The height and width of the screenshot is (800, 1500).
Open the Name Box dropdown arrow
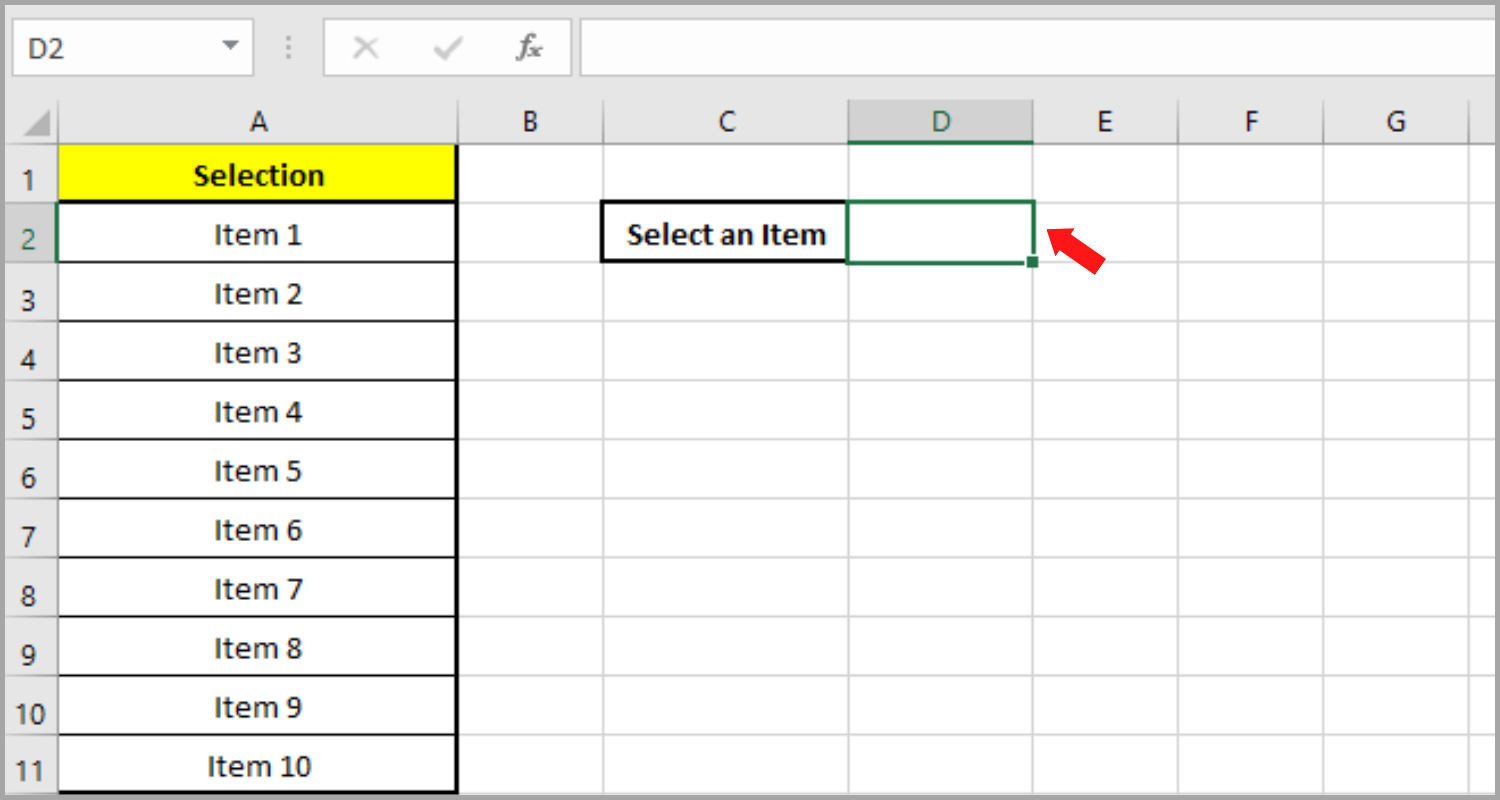(x=231, y=47)
